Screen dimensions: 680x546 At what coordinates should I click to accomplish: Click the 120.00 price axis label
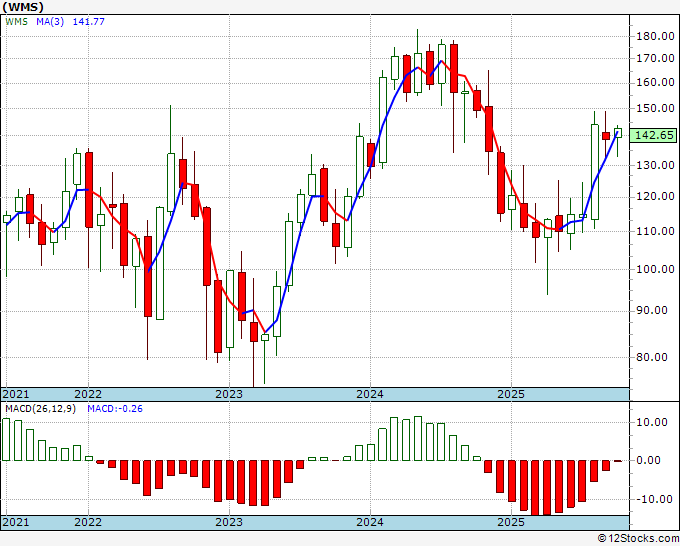click(655, 197)
